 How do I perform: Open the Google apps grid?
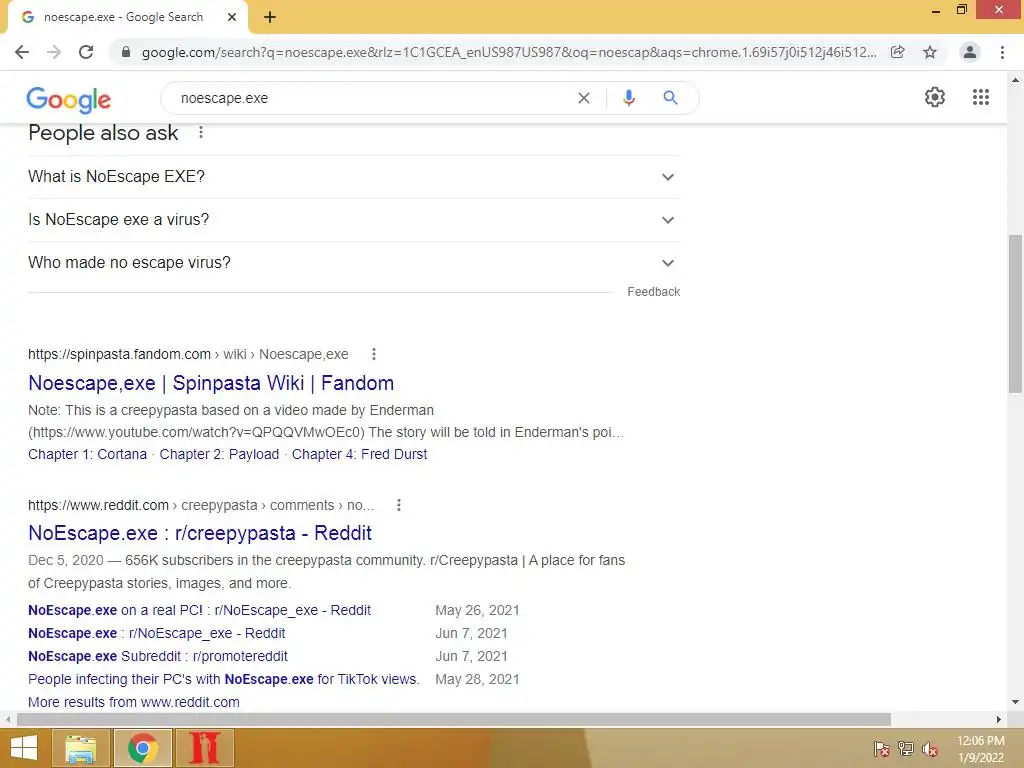[x=981, y=97]
